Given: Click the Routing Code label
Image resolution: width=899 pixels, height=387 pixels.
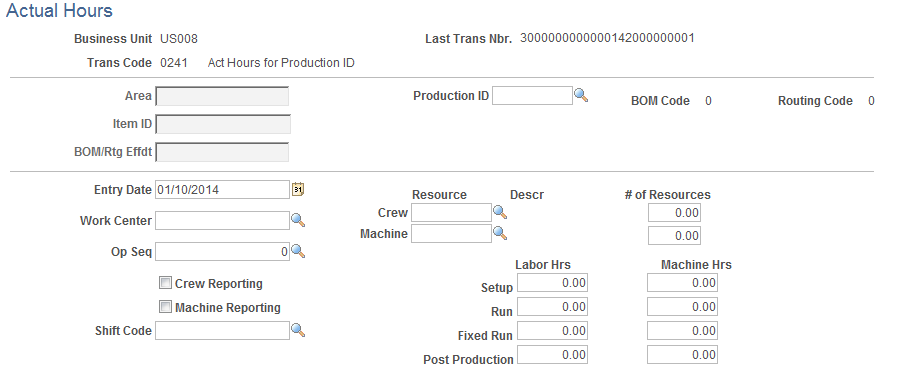Looking at the screenshot, I should coord(815,101).
